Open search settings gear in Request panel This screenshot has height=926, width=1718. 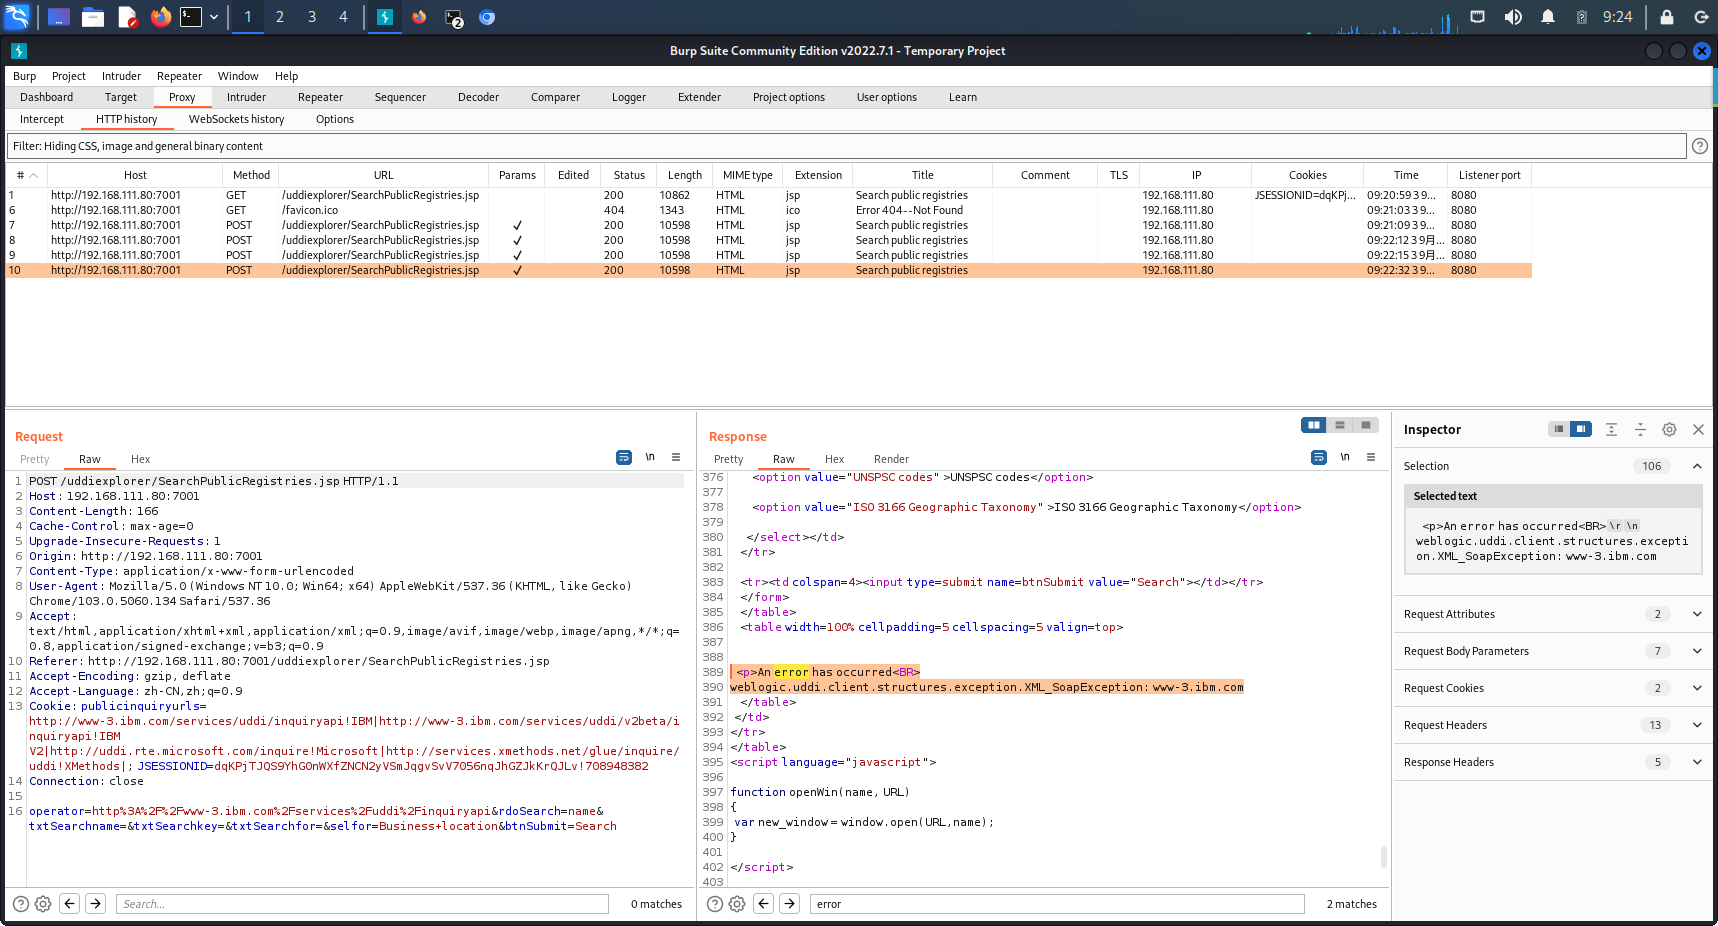(x=43, y=904)
